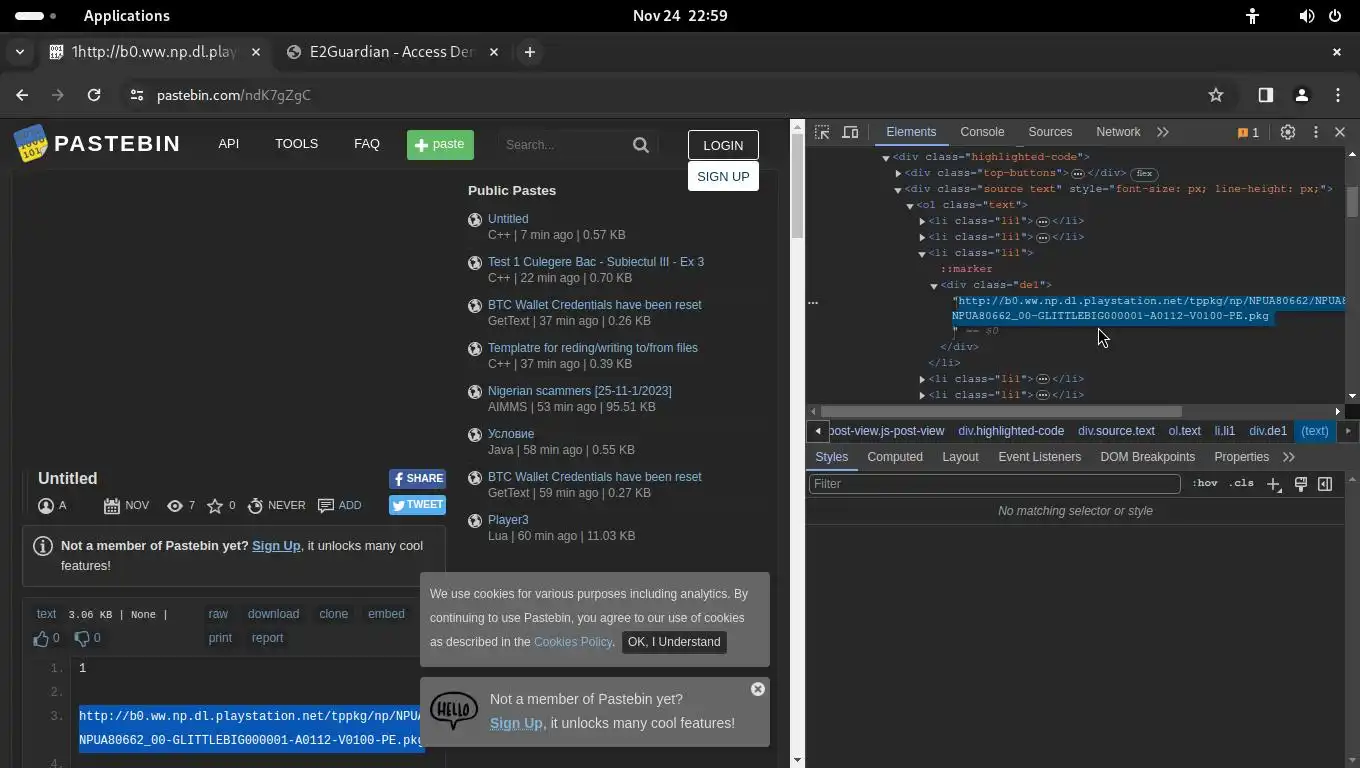Switch to E2Guardian Access Denied tab
Viewport: 1360px width, 768px height.
(391, 52)
